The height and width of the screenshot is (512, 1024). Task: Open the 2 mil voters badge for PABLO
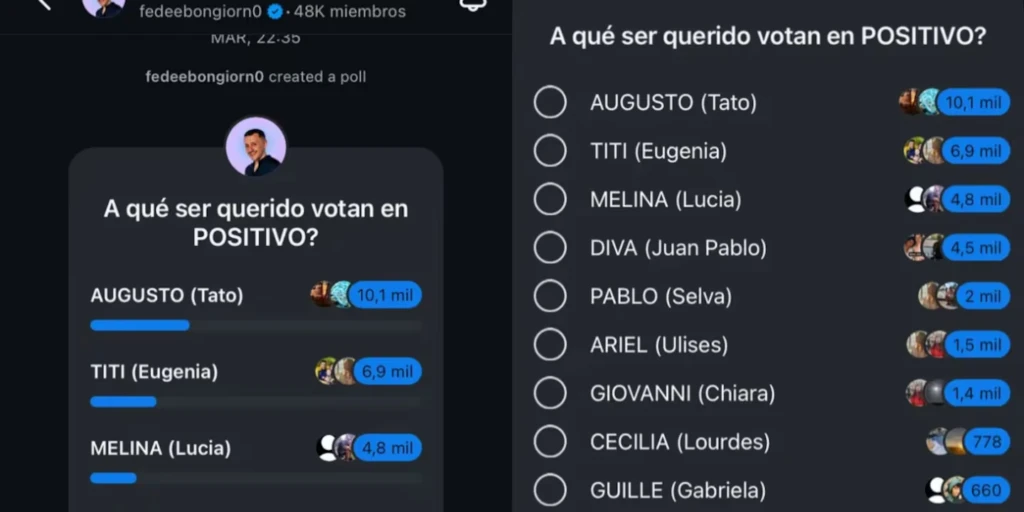pyautogui.click(x=982, y=296)
